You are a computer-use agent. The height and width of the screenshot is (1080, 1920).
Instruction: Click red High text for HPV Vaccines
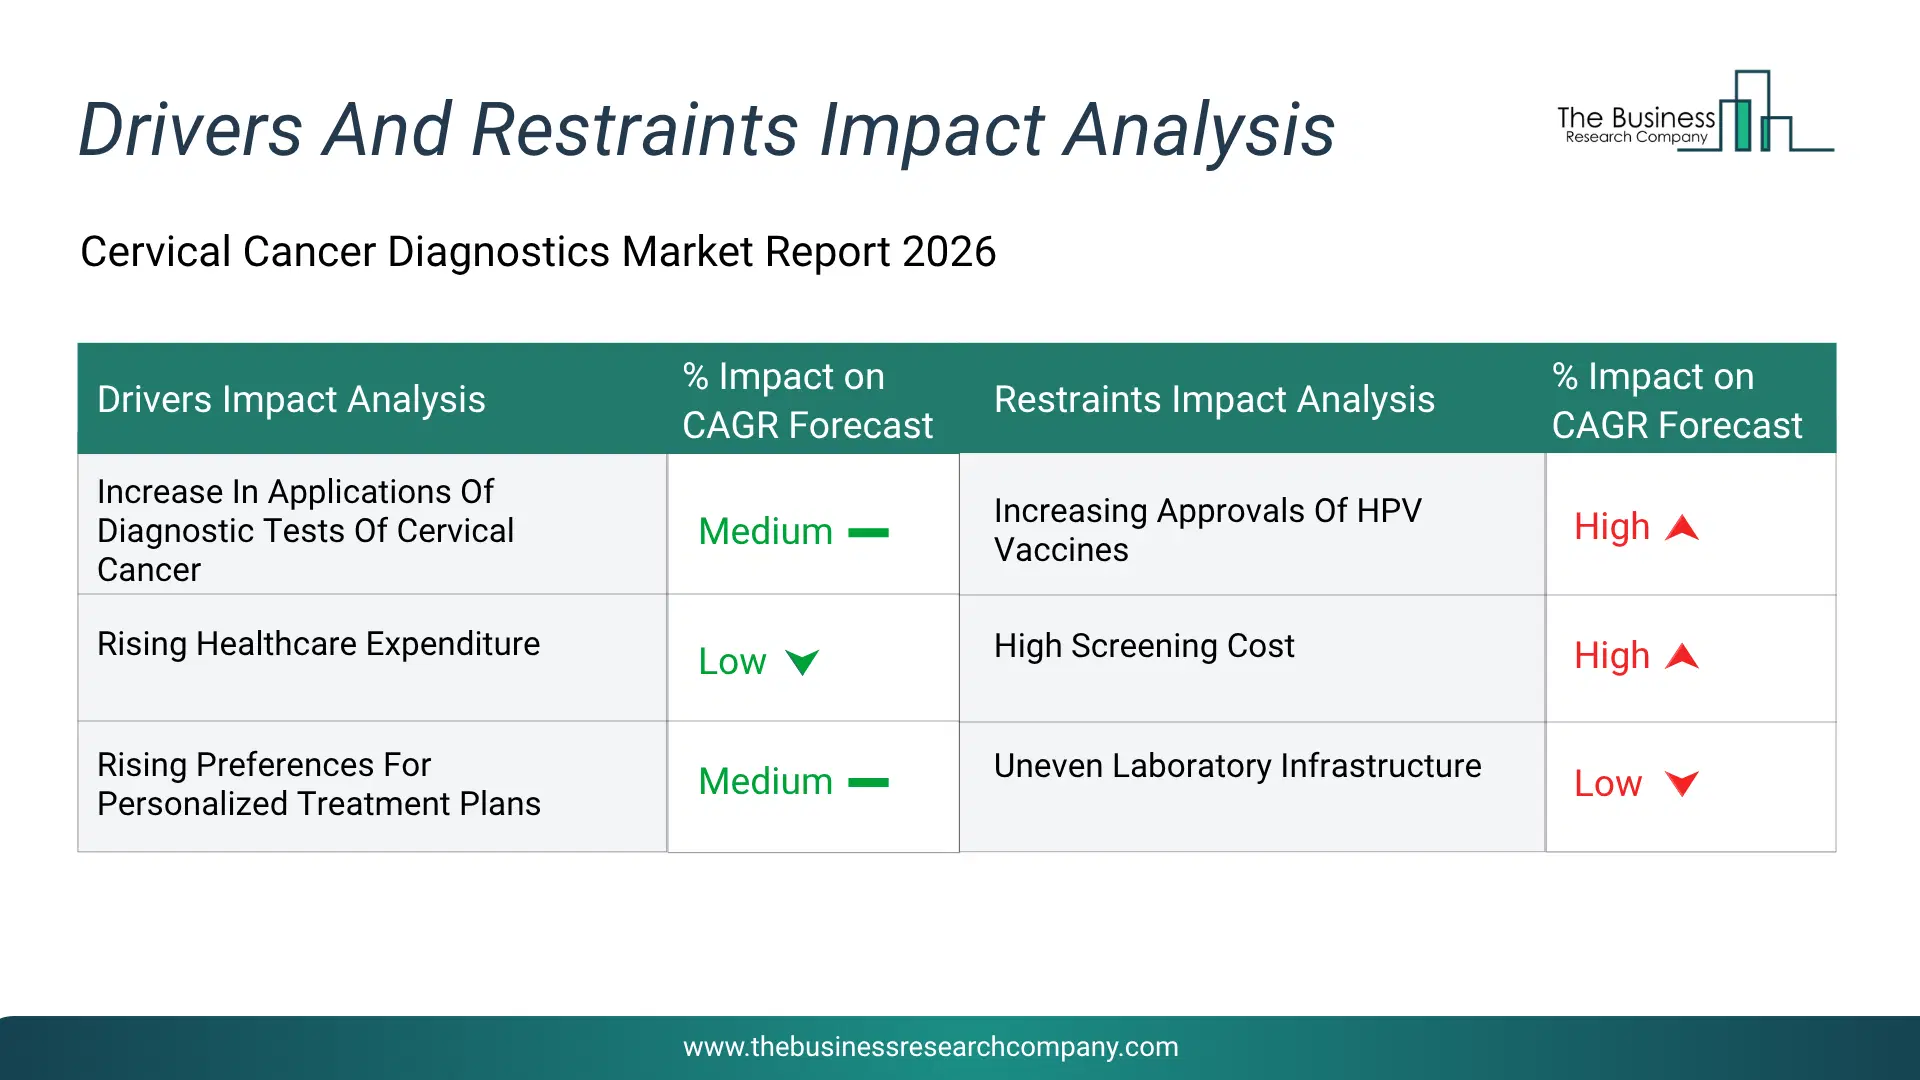coord(1611,527)
